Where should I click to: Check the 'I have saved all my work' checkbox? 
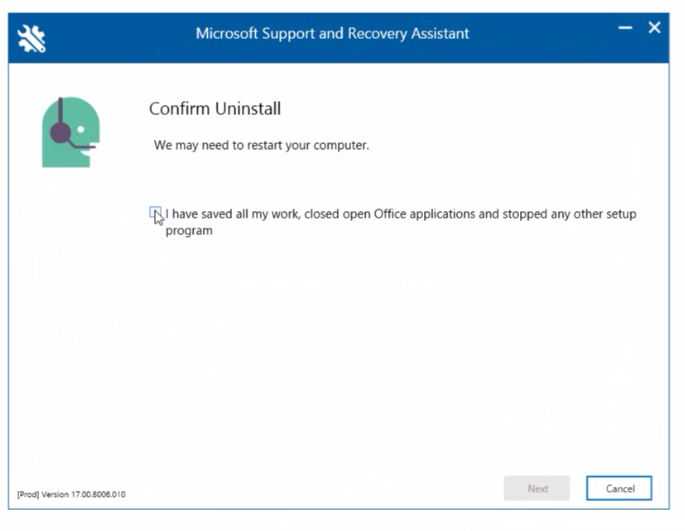click(155, 213)
